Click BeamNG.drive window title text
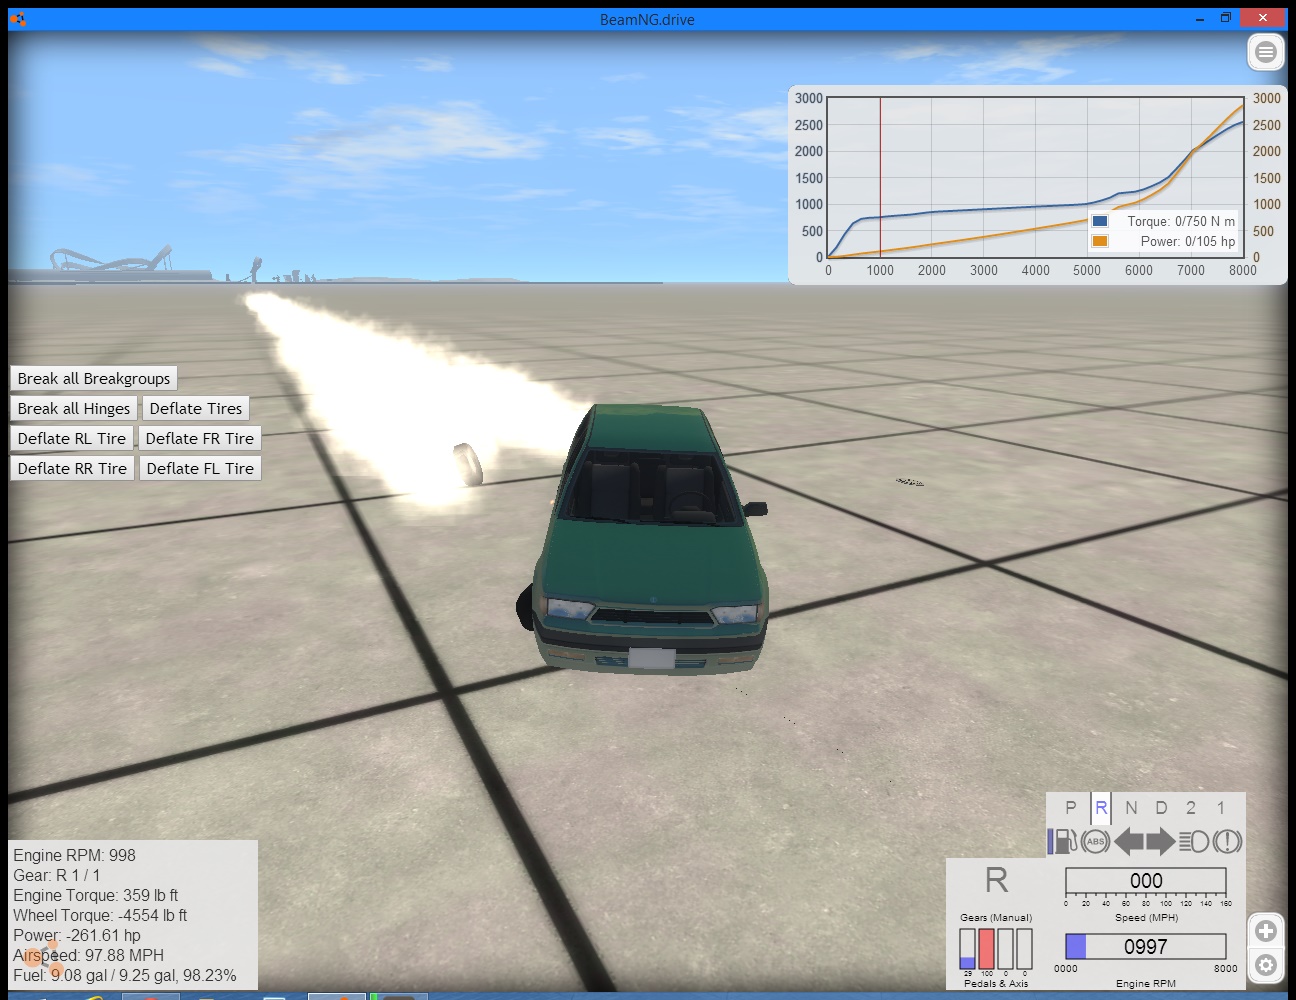The height and width of the screenshot is (1000, 1296). point(647,19)
